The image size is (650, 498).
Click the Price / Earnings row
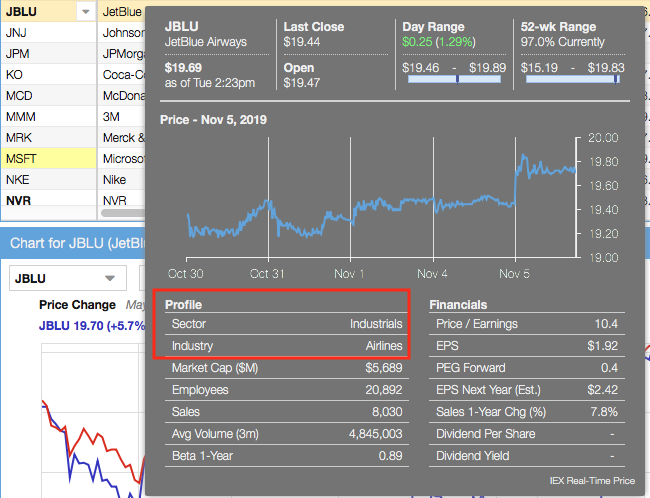(527, 324)
